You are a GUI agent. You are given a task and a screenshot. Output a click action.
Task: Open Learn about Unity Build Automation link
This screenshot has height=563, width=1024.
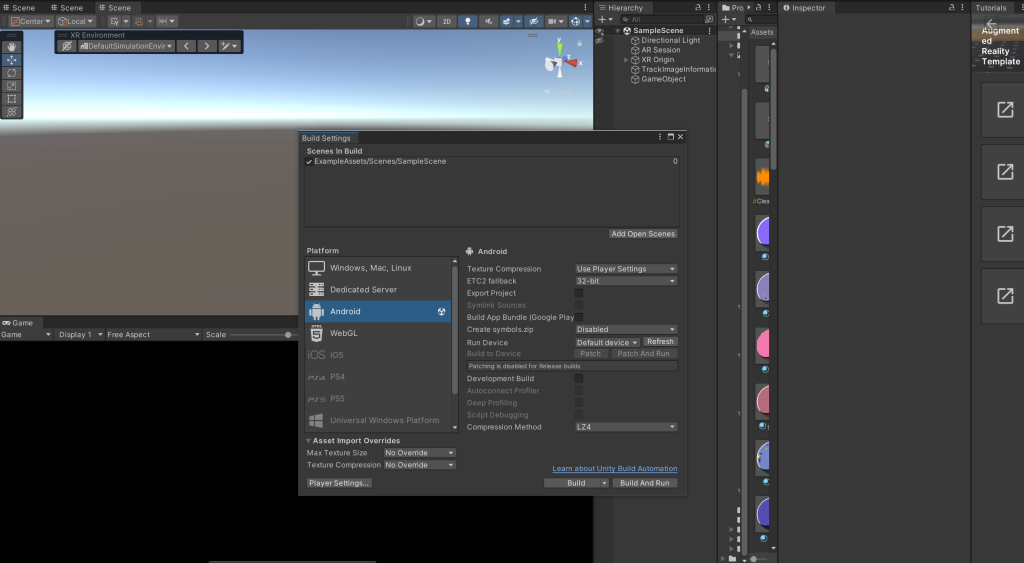pos(615,469)
